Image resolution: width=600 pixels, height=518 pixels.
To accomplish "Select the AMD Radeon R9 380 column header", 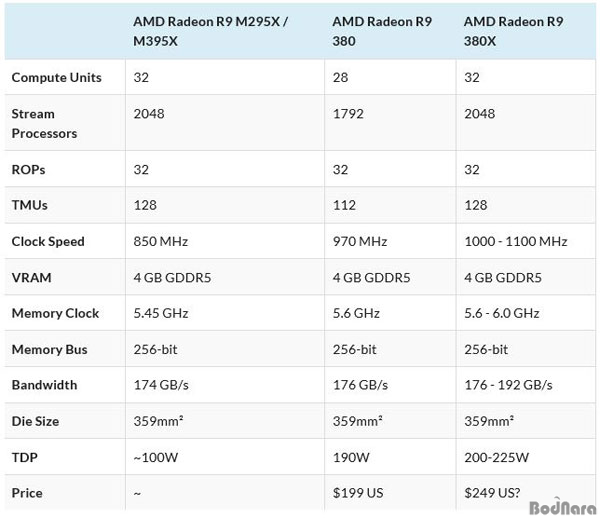I will pyautogui.click(x=382, y=31).
